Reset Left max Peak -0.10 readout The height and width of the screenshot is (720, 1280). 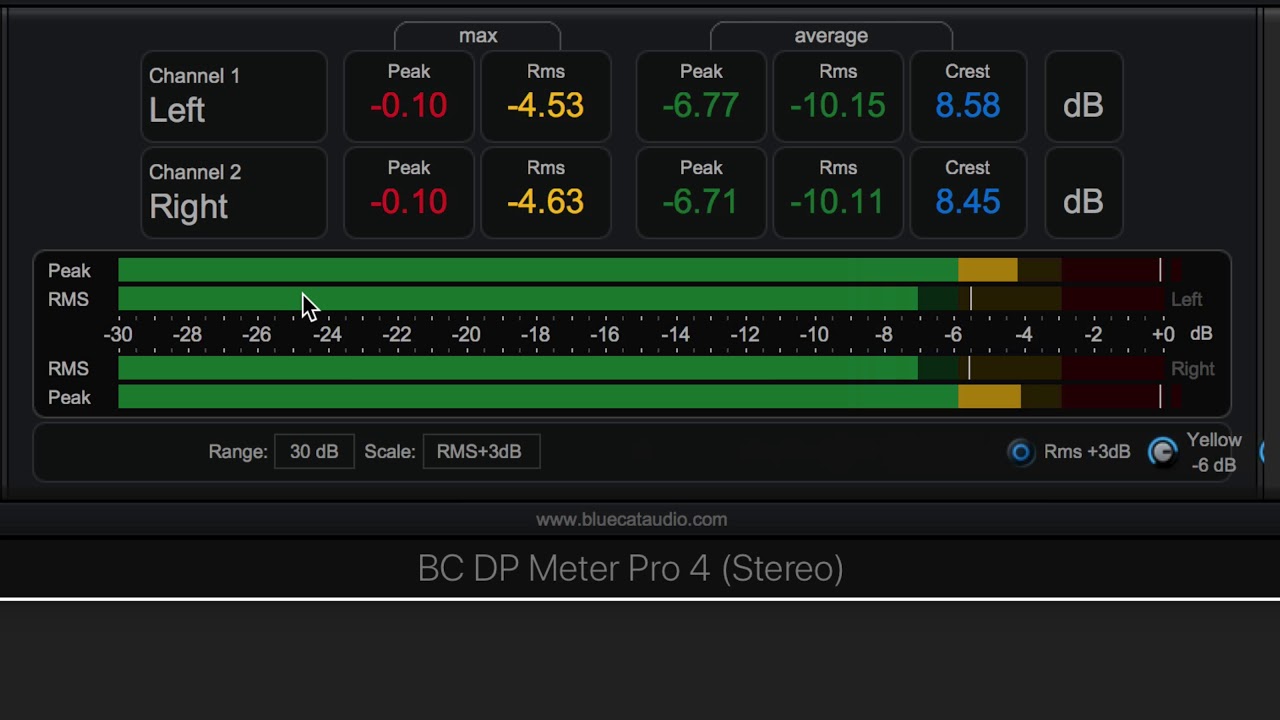409,96
